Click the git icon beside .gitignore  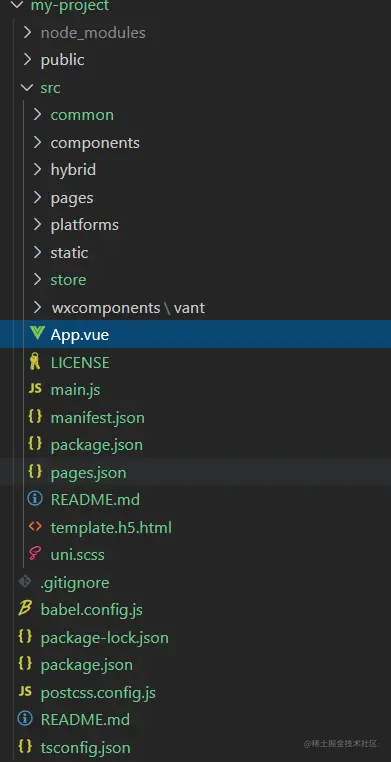click(x=25, y=582)
